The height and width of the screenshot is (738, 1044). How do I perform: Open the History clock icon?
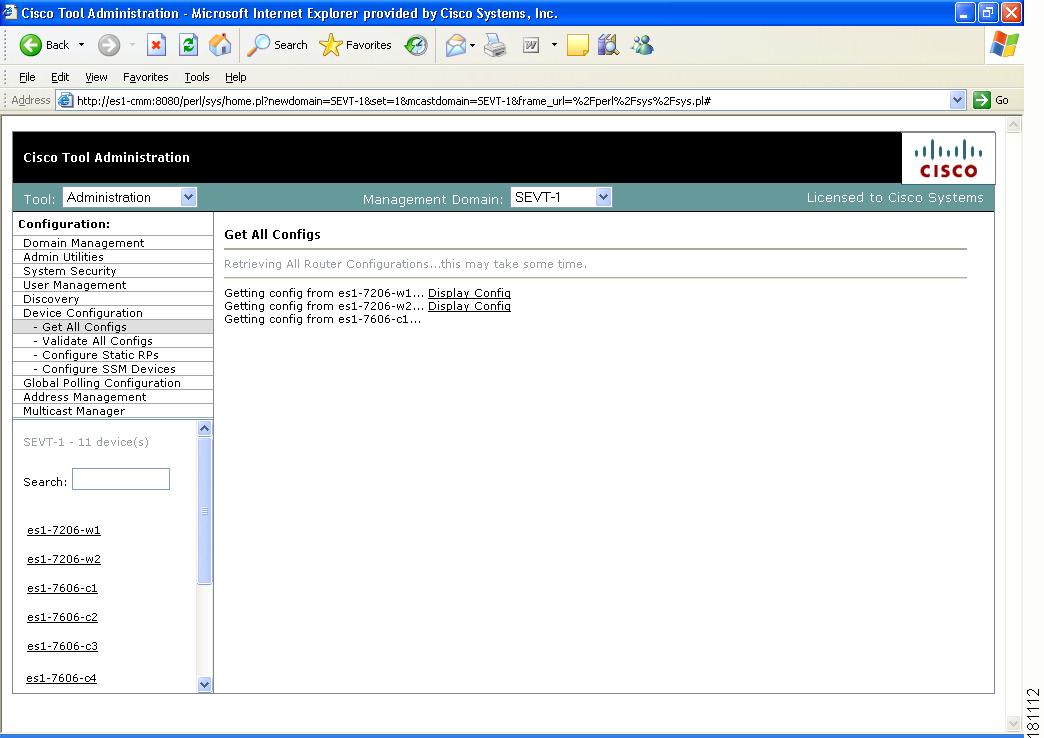click(x=416, y=45)
